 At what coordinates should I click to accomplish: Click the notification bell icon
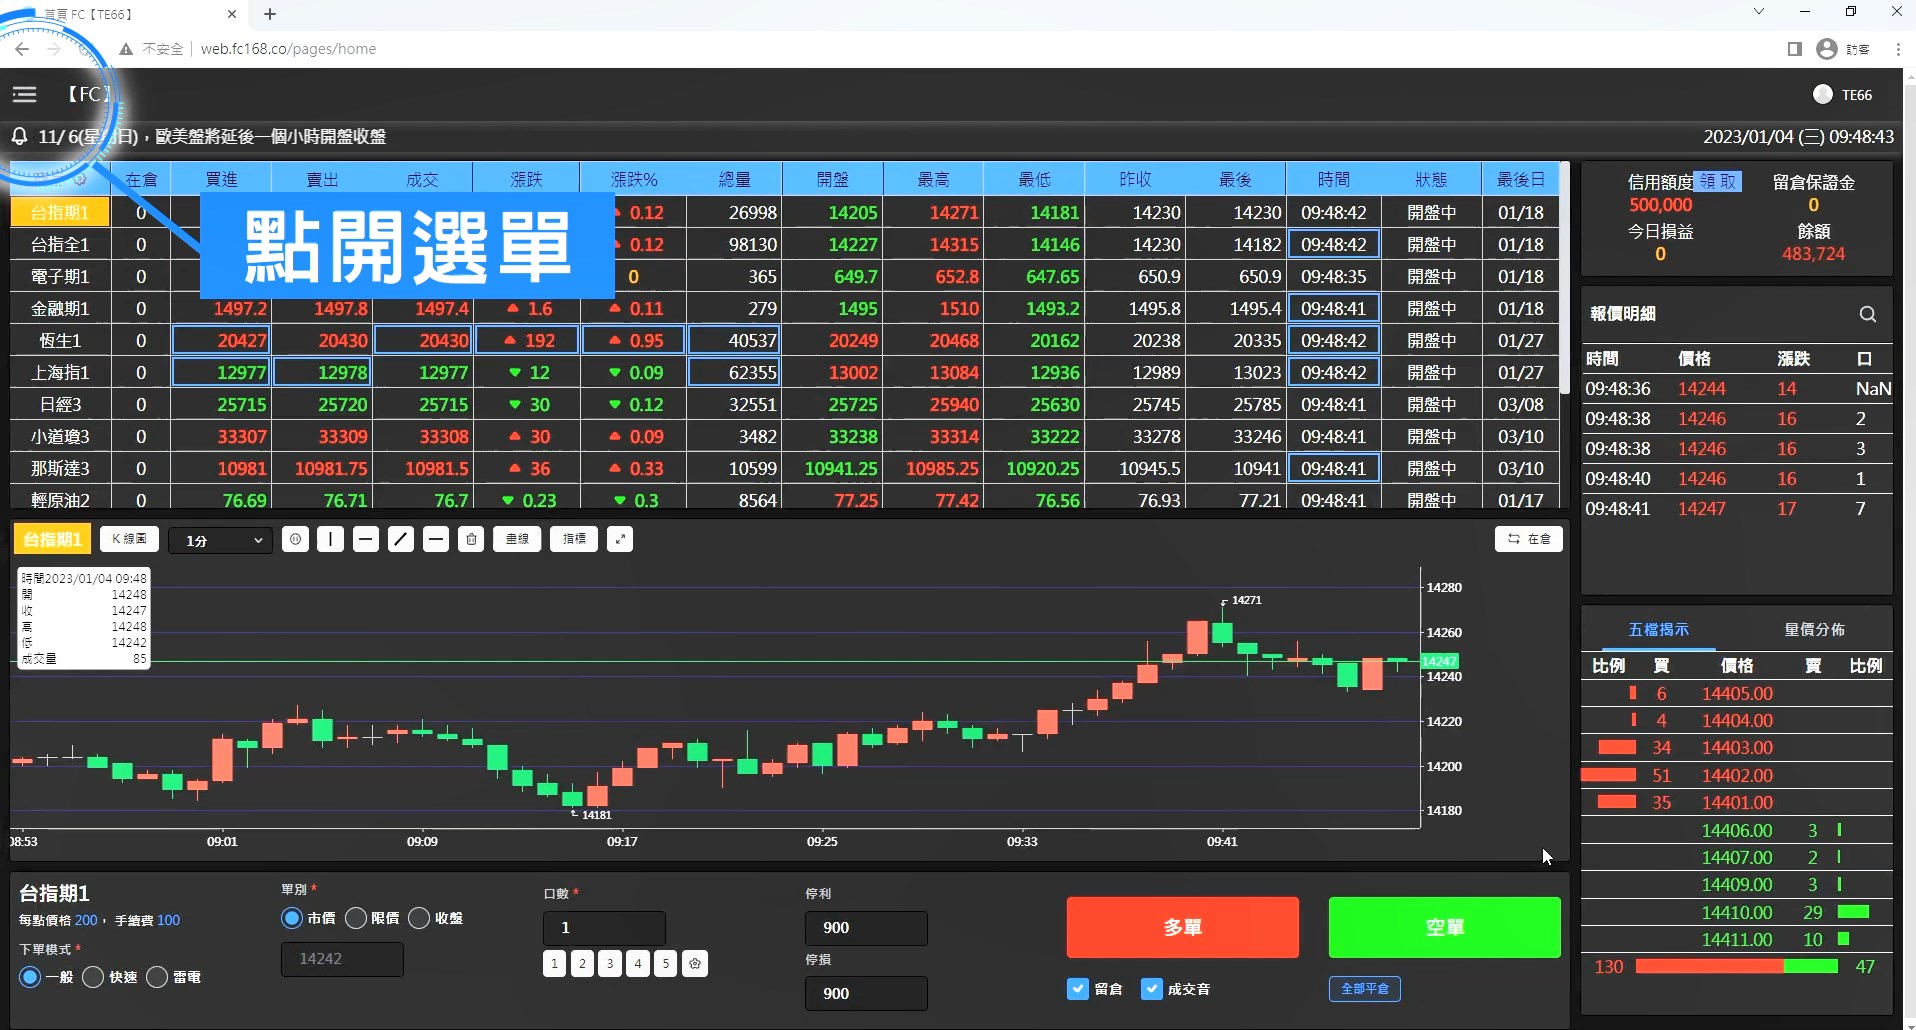point(19,136)
